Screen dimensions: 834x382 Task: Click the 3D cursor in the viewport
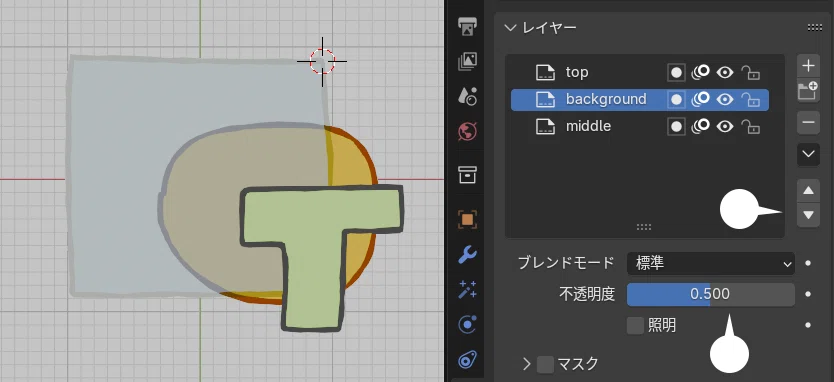(322, 61)
